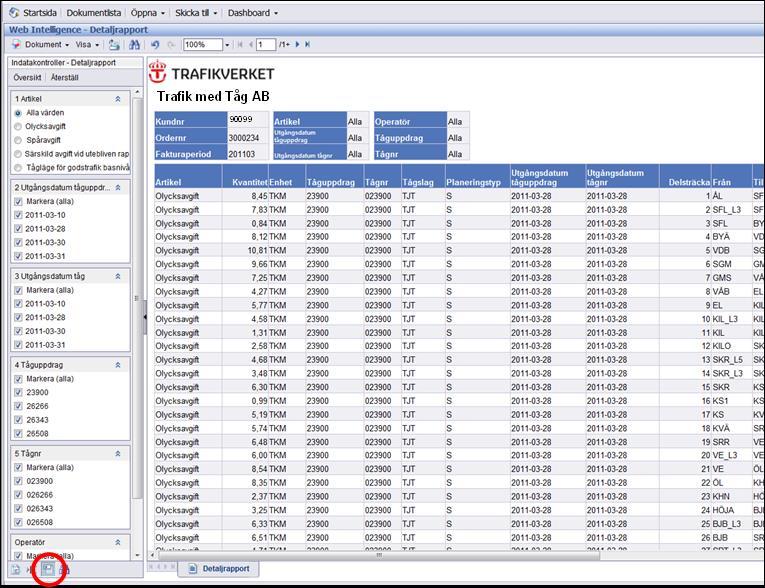Collapse the 1 Artikel section
765x588 pixels.
tap(118, 99)
